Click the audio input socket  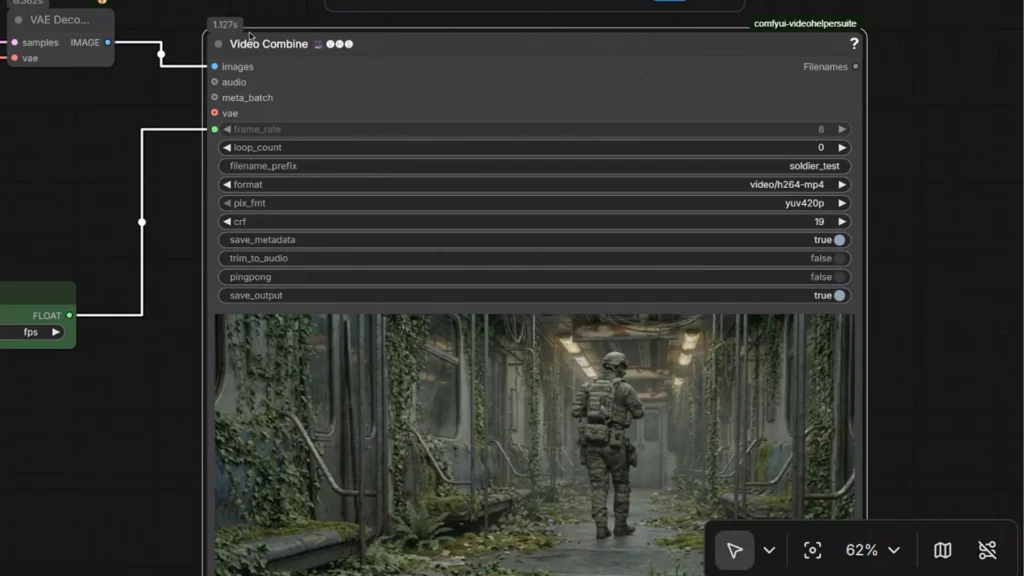click(x=214, y=82)
